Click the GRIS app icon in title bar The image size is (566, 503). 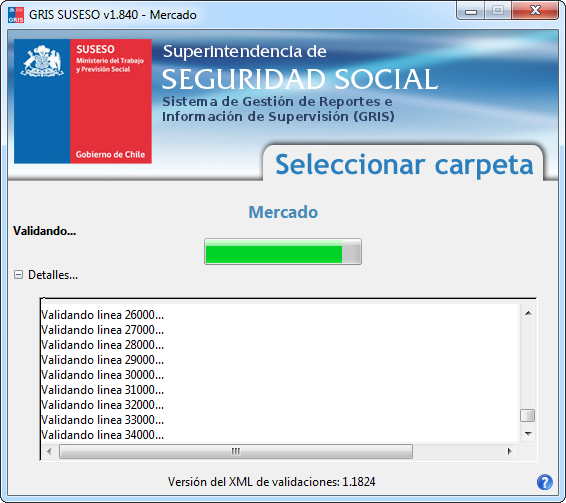click(16, 15)
